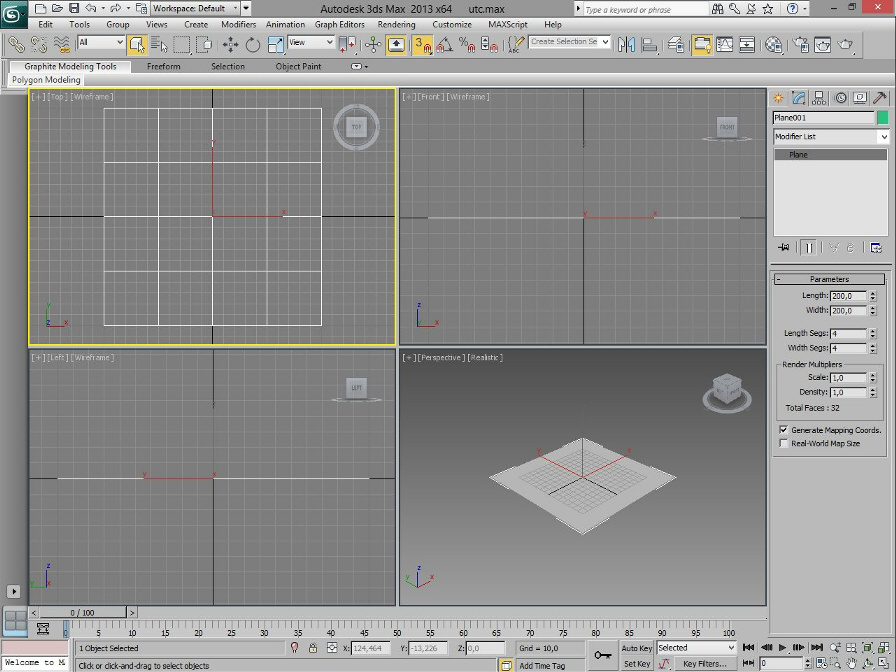This screenshot has height=672, width=896.
Task: Open Key Filters dialog
Action: point(705,663)
